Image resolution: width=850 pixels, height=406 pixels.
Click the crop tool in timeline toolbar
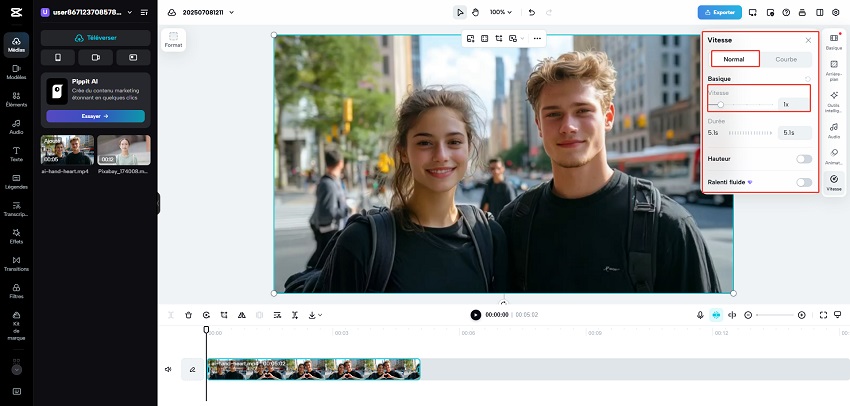224,315
